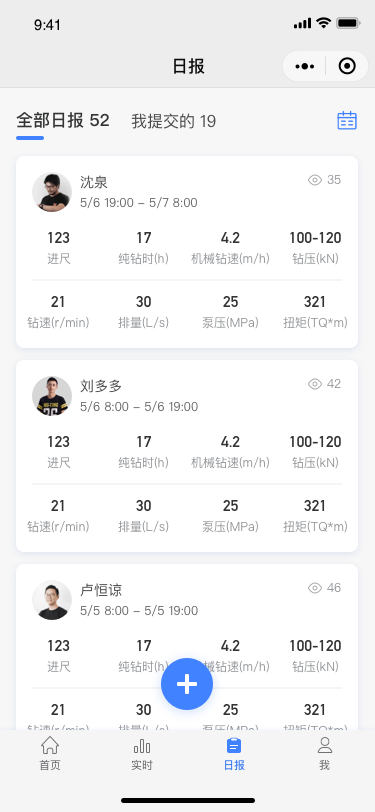Tap 机械钻速 value 4.2 in 沈泉's card
375x812 pixels.
[x=230, y=238]
